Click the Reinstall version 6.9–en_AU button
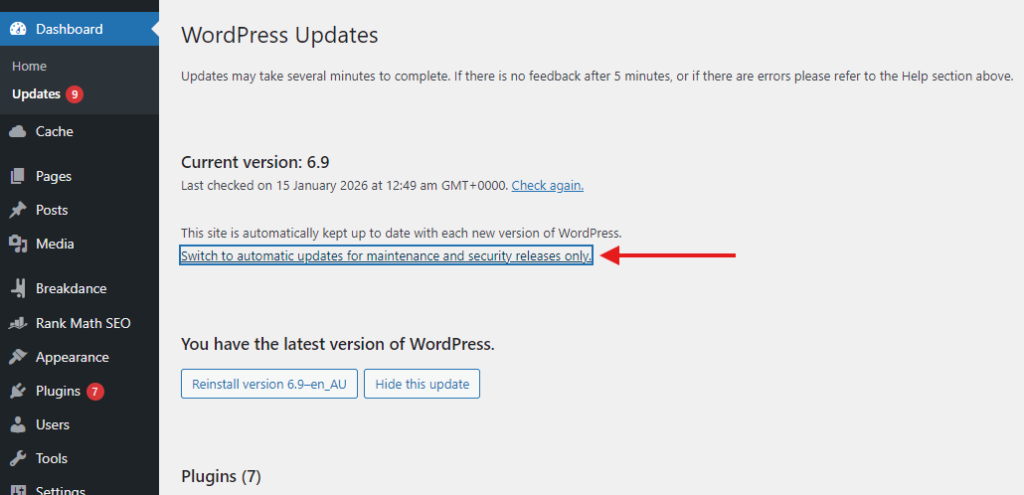The image size is (1024, 495). click(269, 384)
